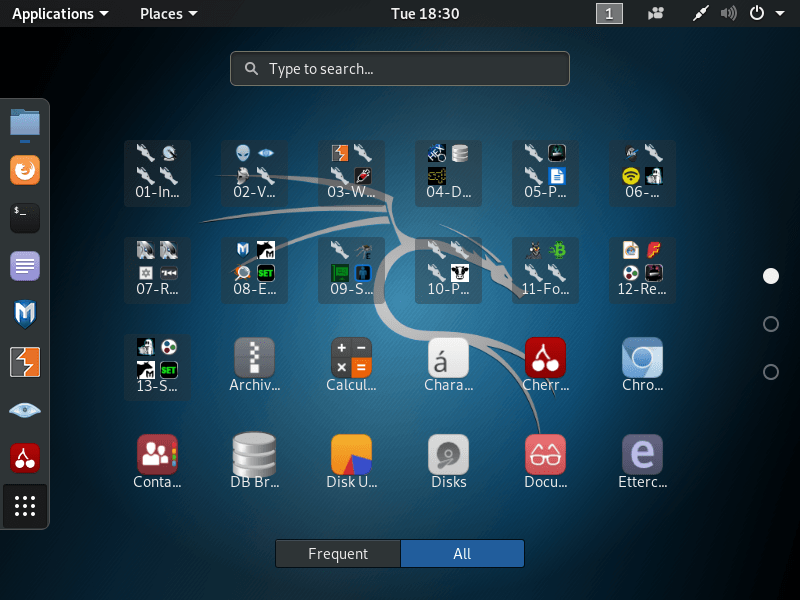
Task: Launch Disk Usage Analyzer
Action: (351, 462)
